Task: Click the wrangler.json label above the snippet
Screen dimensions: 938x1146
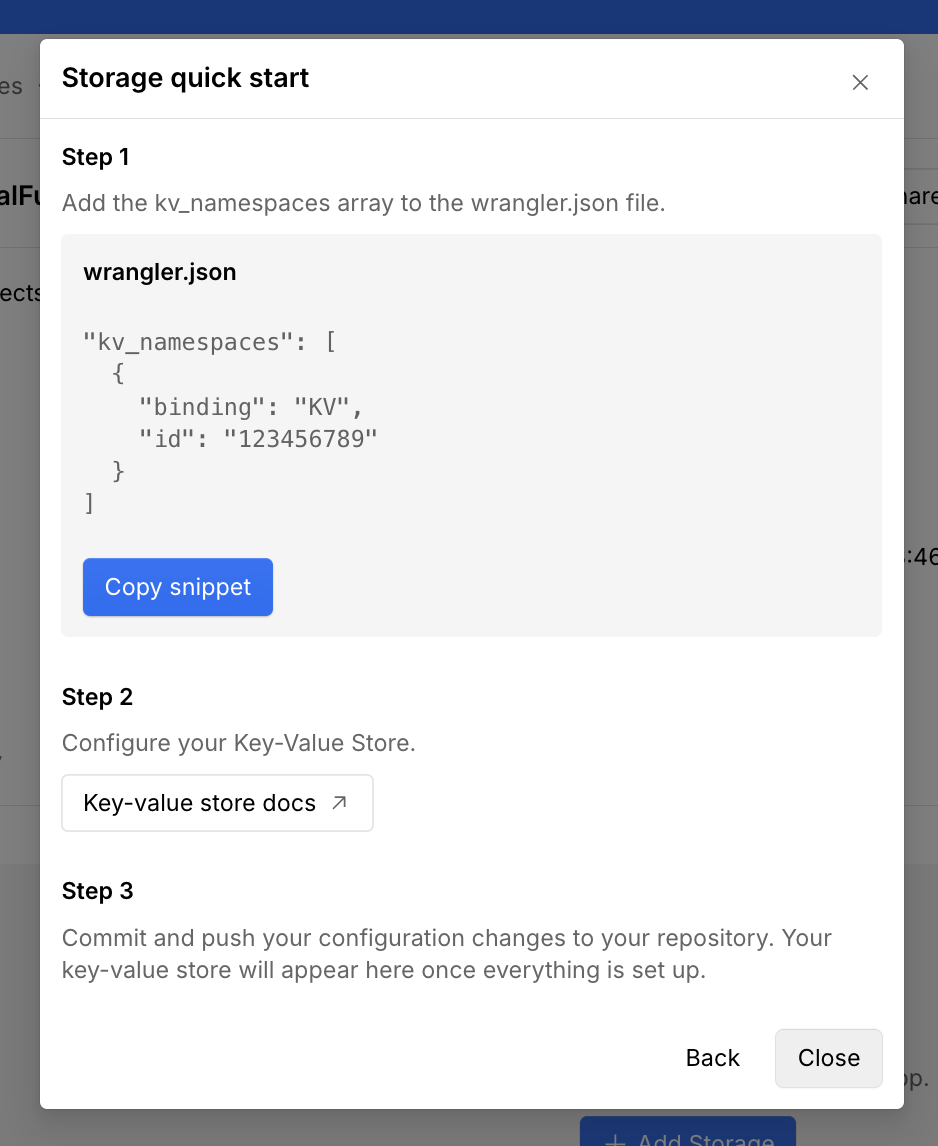Action: (159, 271)
